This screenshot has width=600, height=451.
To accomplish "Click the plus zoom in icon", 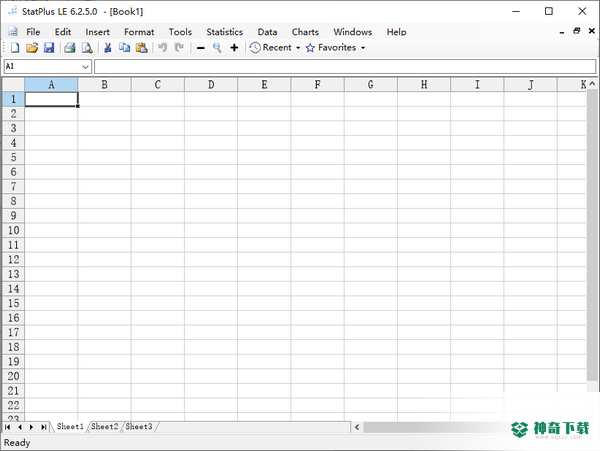I will coord(234,48).
